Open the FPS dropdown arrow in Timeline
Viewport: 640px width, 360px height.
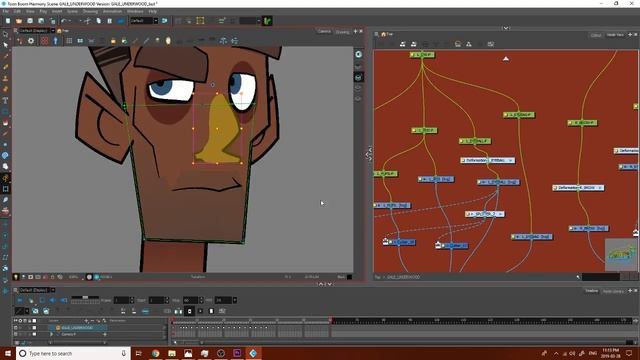[x=235, y=300]
